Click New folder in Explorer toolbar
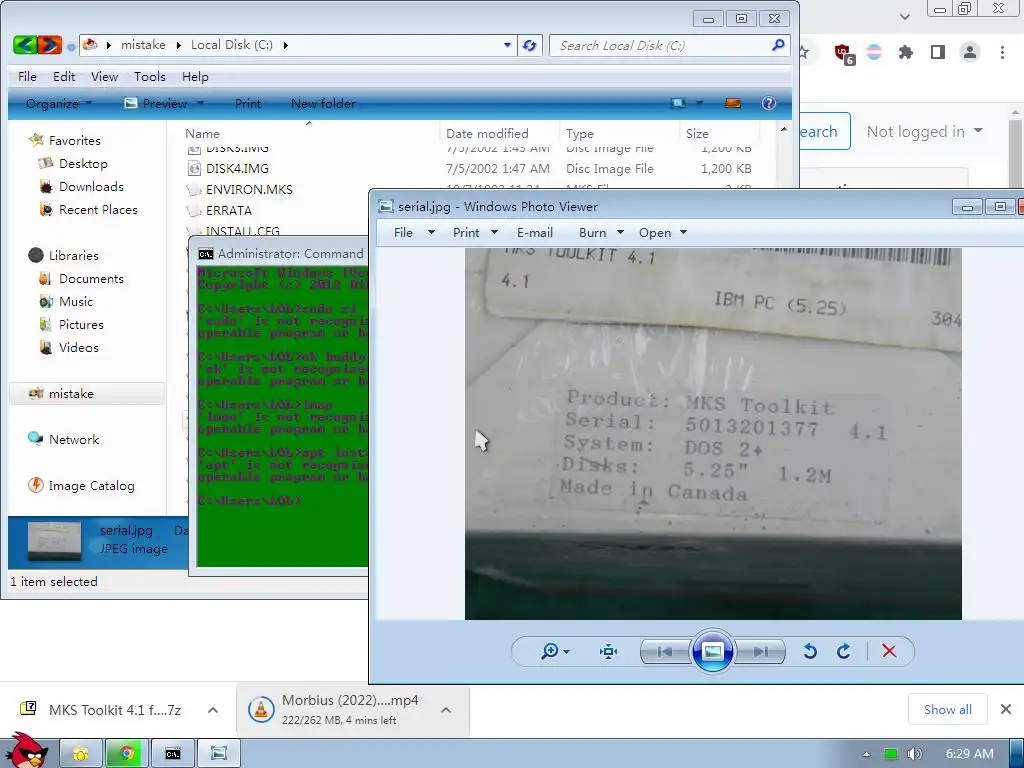The height and width of the screenshot is (768, 1024). click(323, 103)
